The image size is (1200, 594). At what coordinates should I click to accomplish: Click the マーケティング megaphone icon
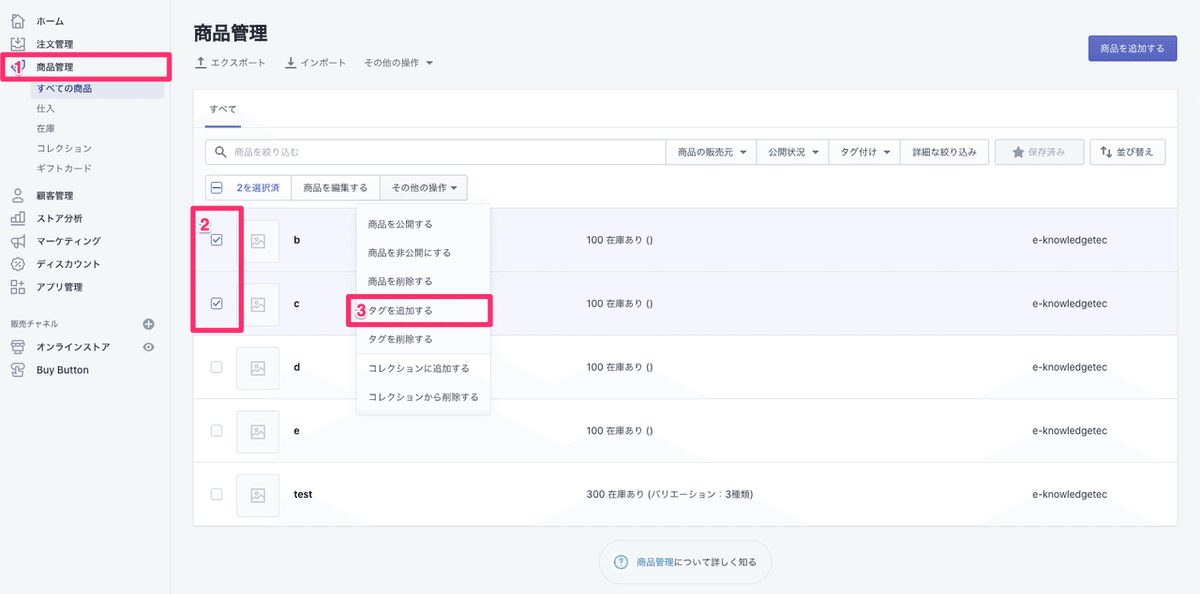(x=17, y=241)
